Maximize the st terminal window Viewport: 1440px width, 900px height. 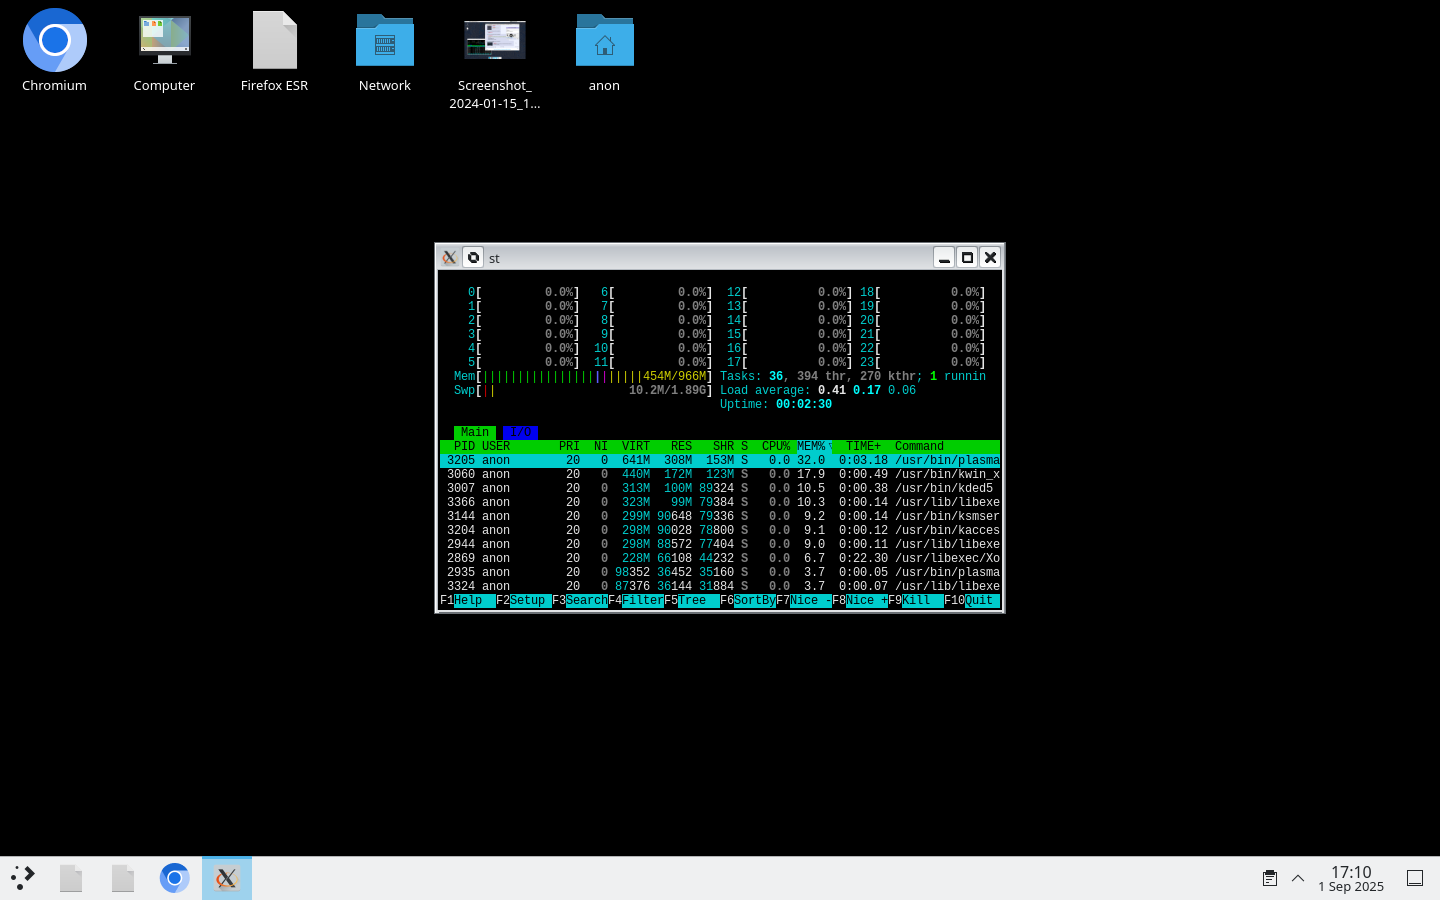pyautogui.click(x=967, y=257)
